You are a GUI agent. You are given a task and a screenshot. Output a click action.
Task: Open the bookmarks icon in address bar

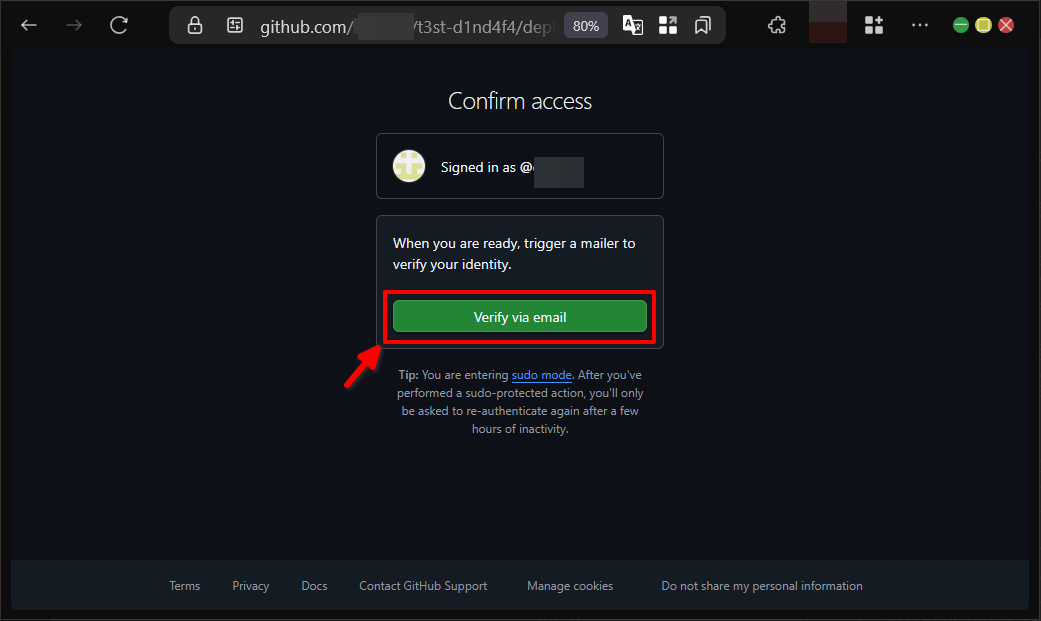[x=702, y=25]
